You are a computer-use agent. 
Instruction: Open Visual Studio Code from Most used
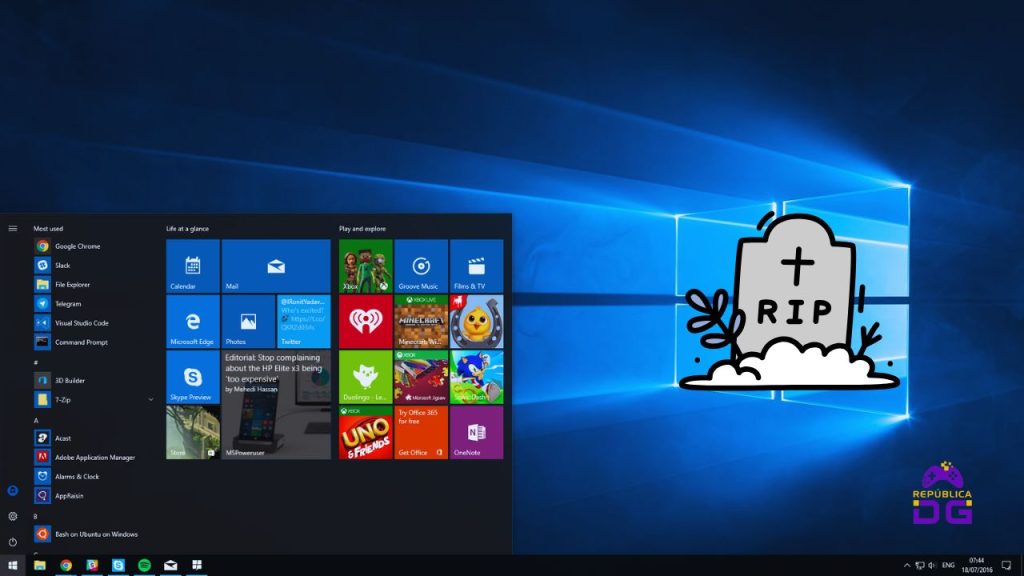(81, 323)
